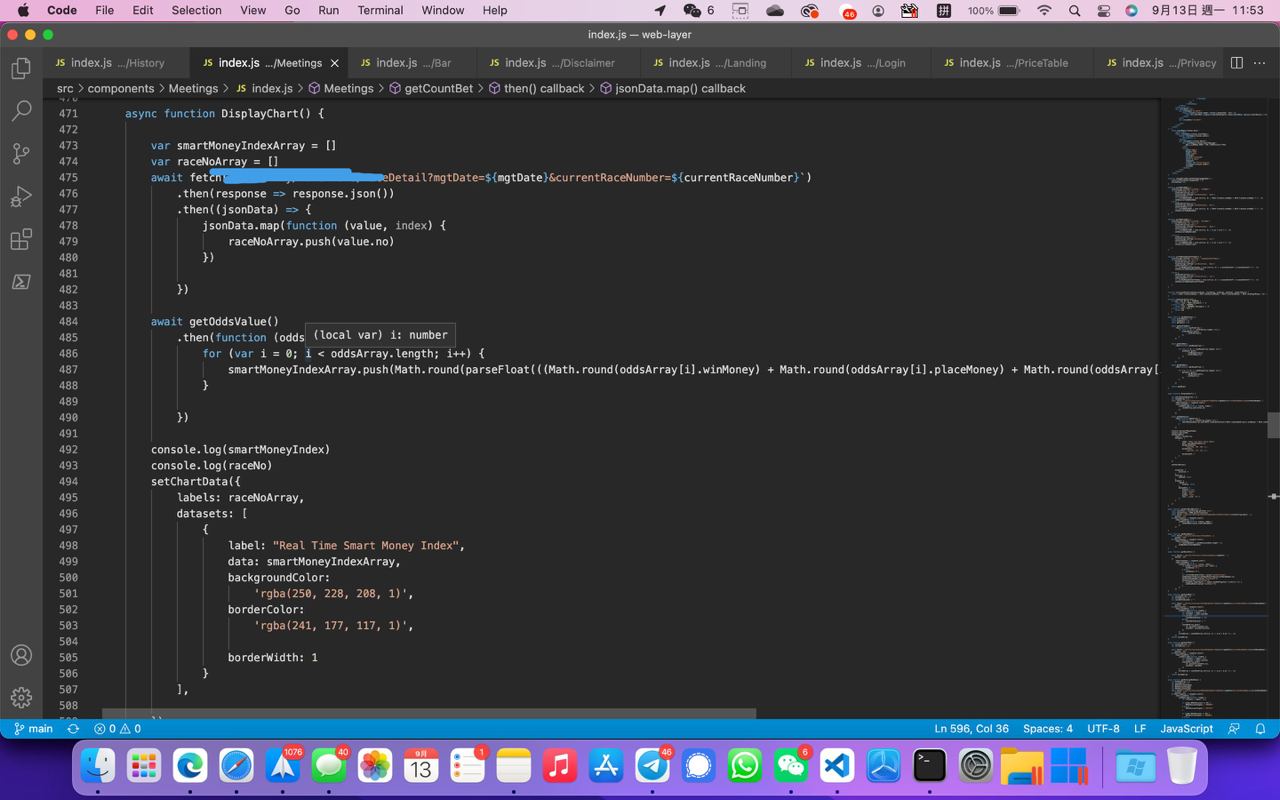Open Run and Debug view
Image resolution: width=1280 pixels, height=800 pixels.
point(21,197)
